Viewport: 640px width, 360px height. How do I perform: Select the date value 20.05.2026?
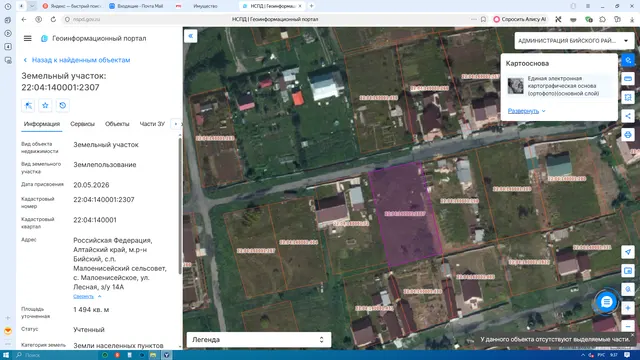(91, 185)
